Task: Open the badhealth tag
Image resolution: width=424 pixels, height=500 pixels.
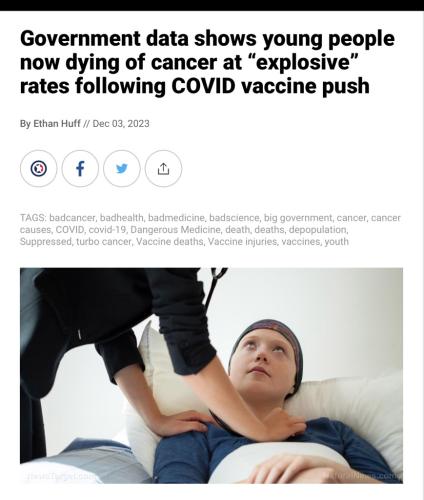Action: pos(122,218)
